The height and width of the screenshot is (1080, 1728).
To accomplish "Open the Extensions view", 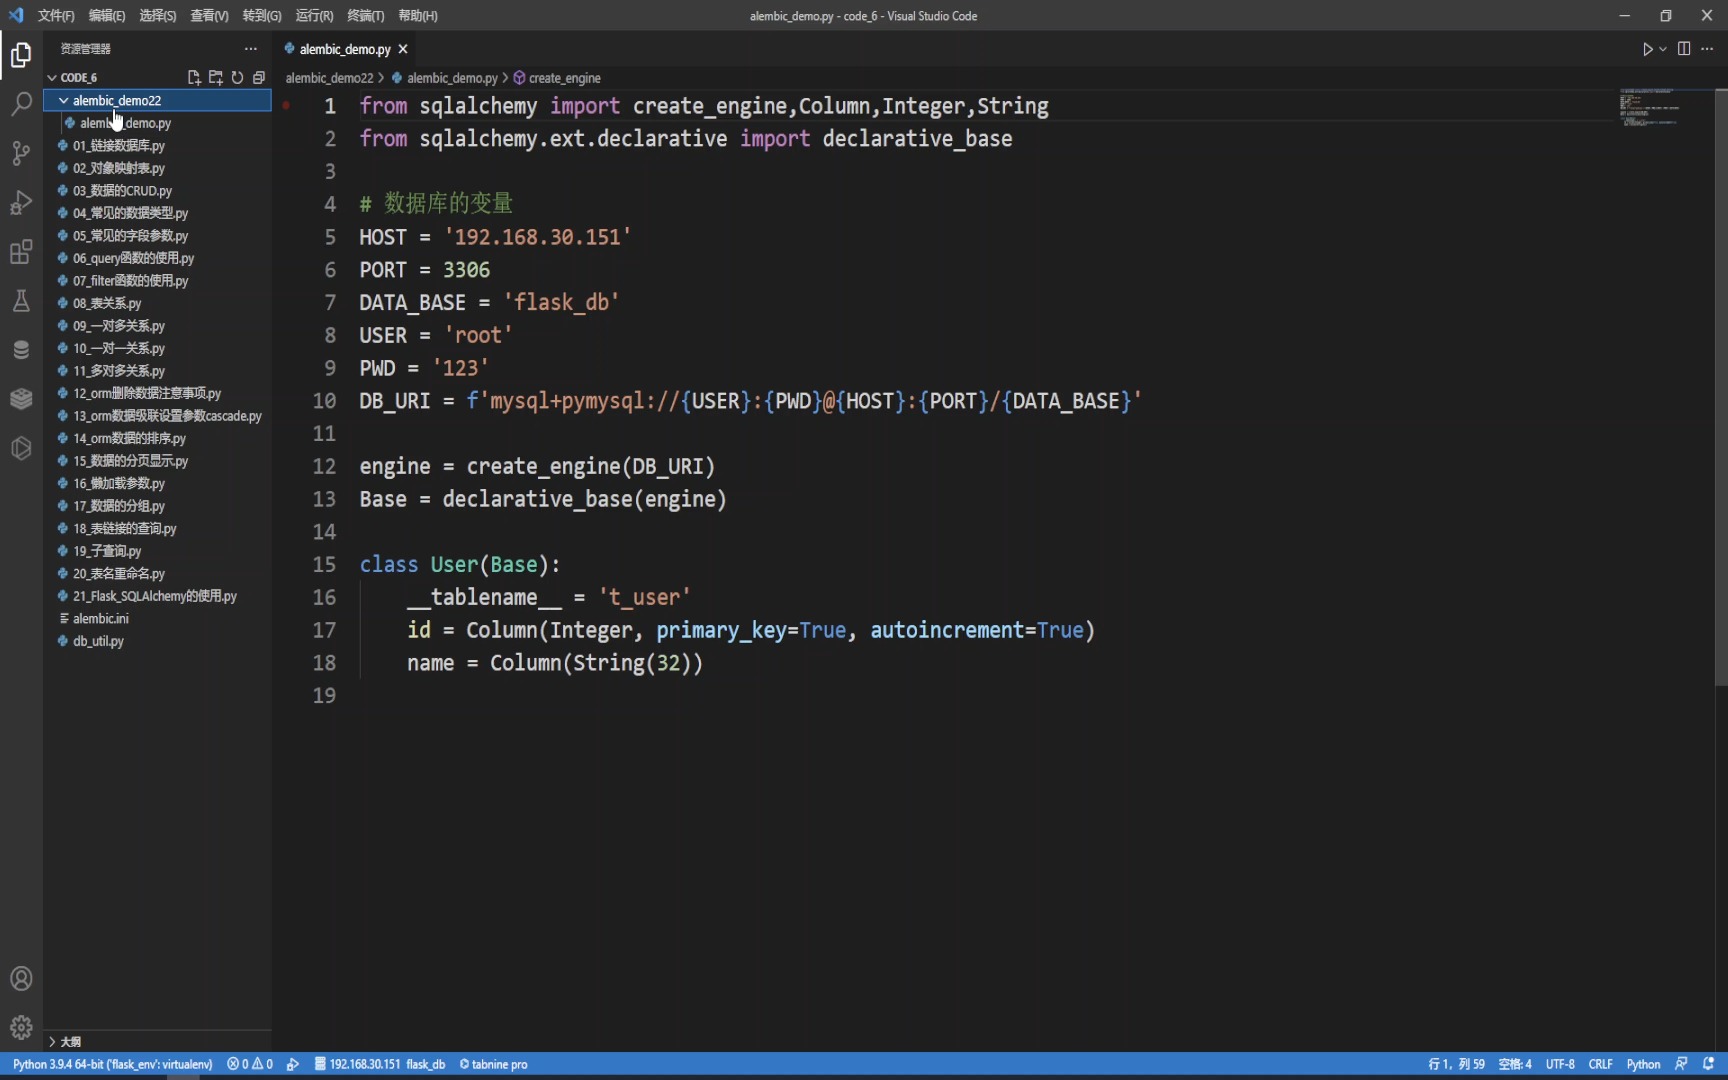I will [x=21, y=251].
